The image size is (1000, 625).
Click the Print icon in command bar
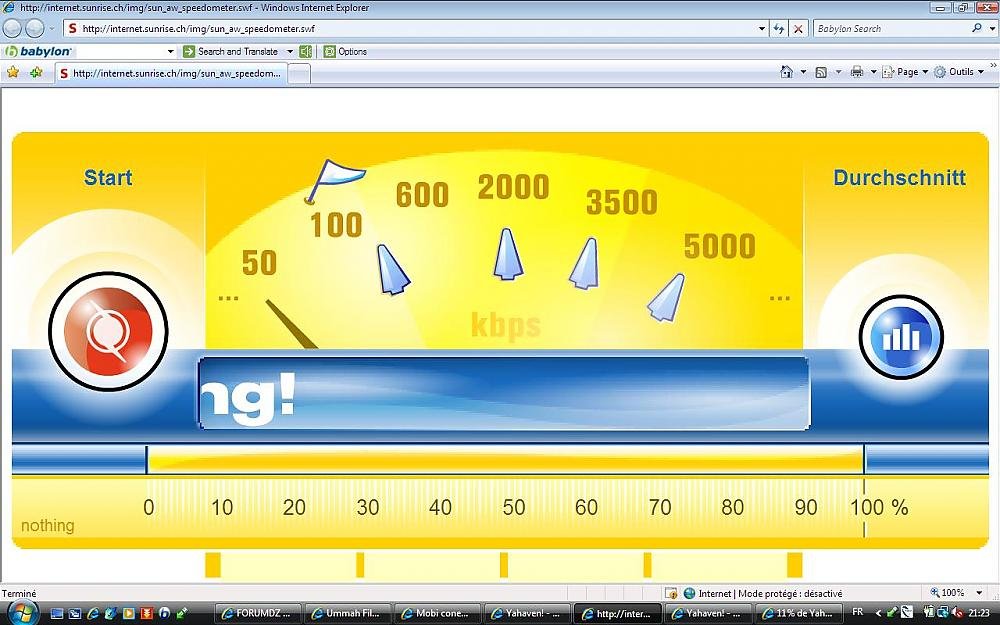tap(856, 72)
